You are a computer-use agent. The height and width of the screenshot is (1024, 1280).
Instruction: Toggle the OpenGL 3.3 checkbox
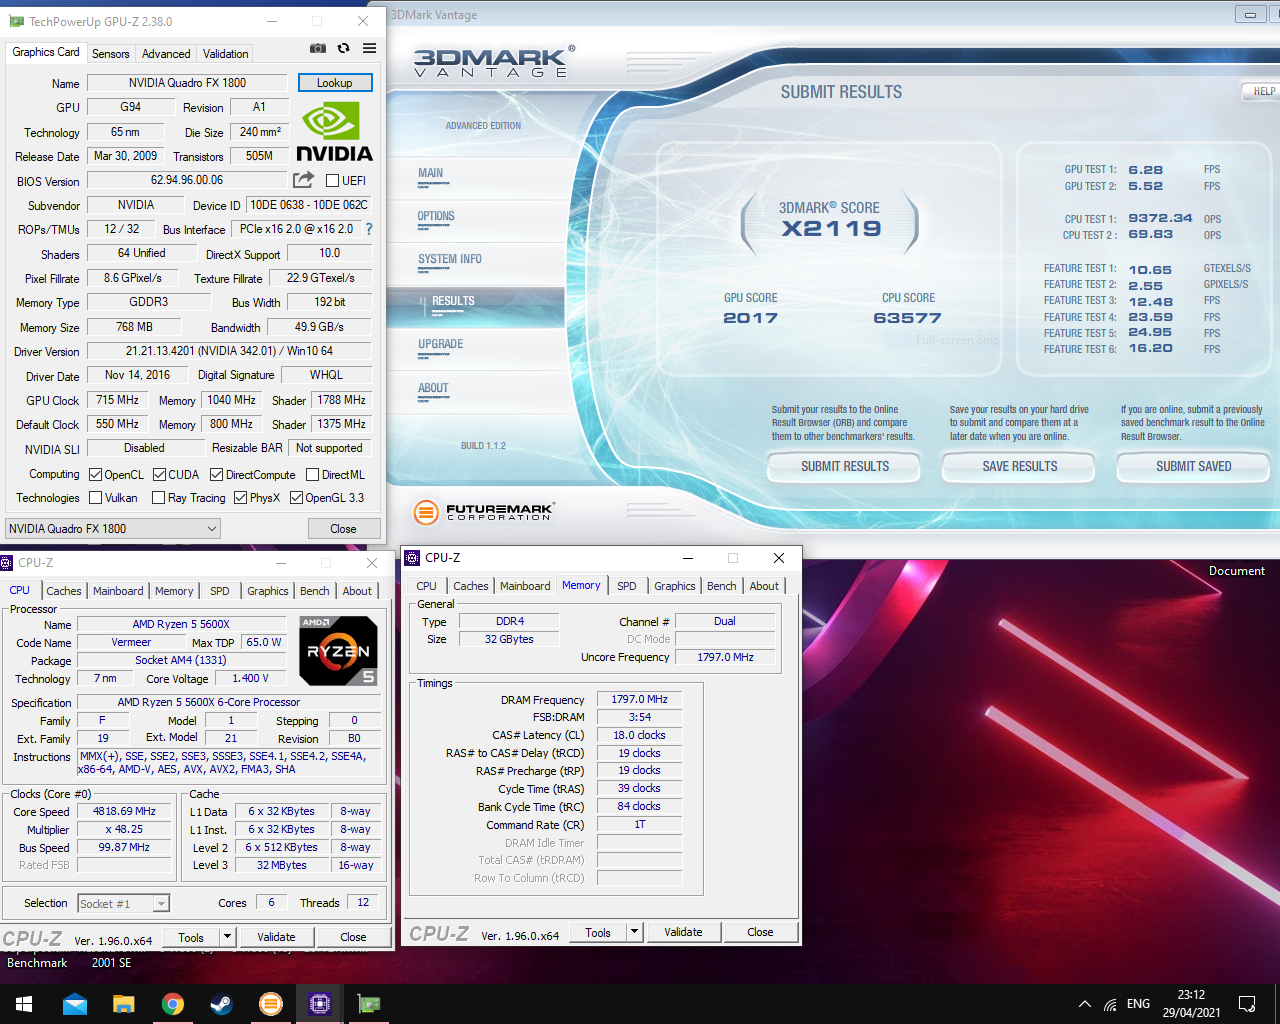click(296, 497)
